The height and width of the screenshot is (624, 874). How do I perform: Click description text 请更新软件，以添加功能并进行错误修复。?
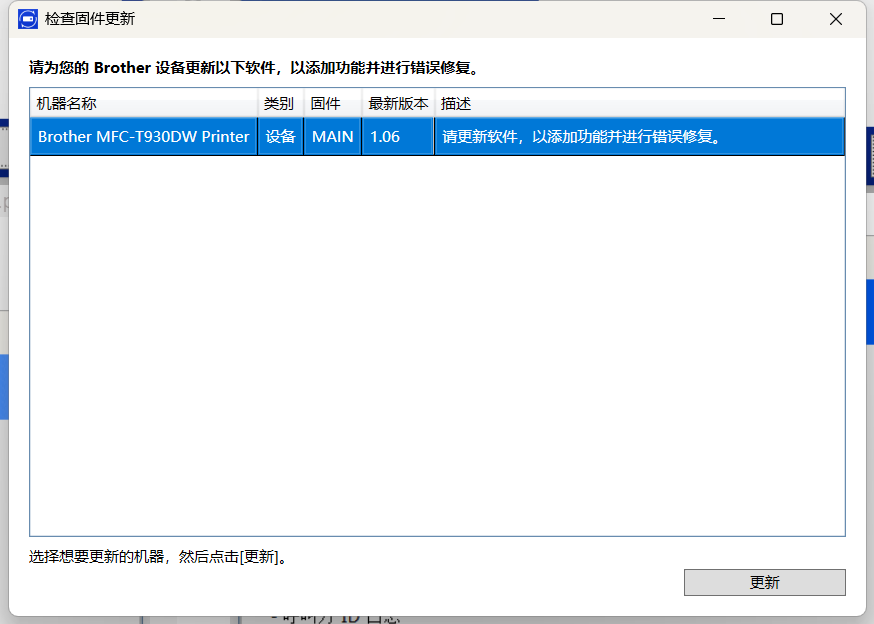coord(581,137)
